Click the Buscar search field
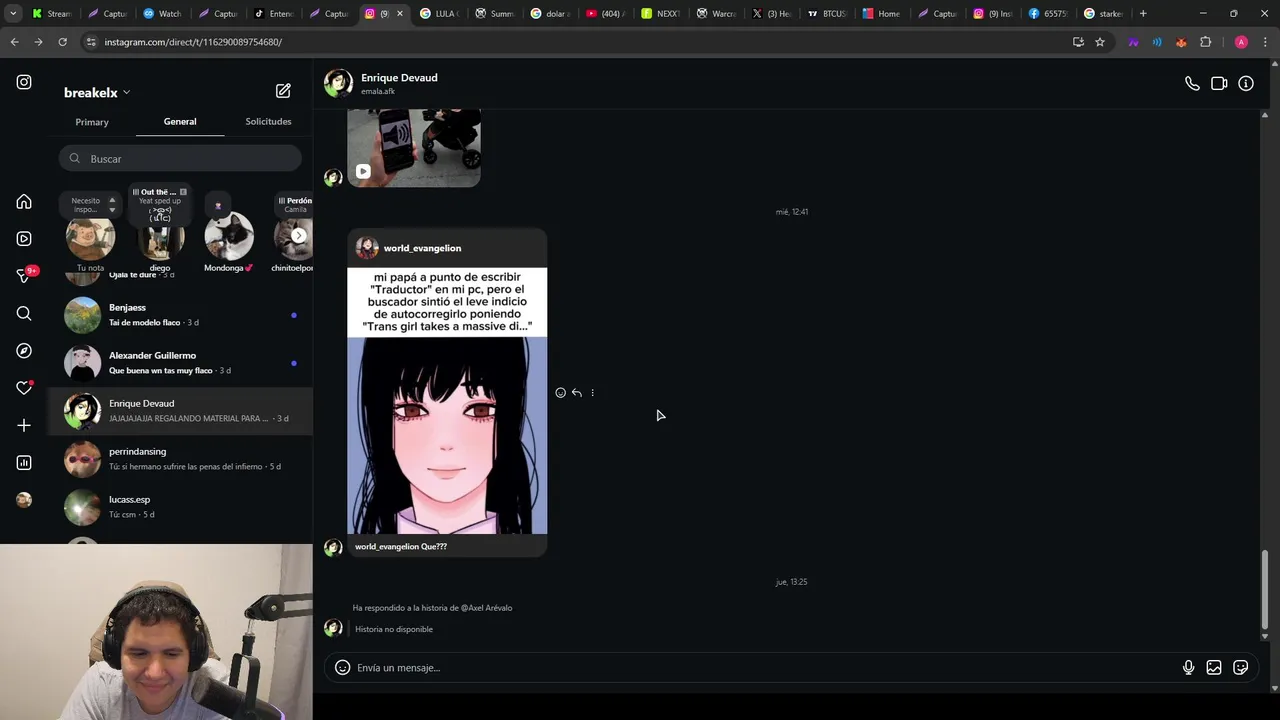The width and height of the screenshot is (1280, 720). coord(180,159)
